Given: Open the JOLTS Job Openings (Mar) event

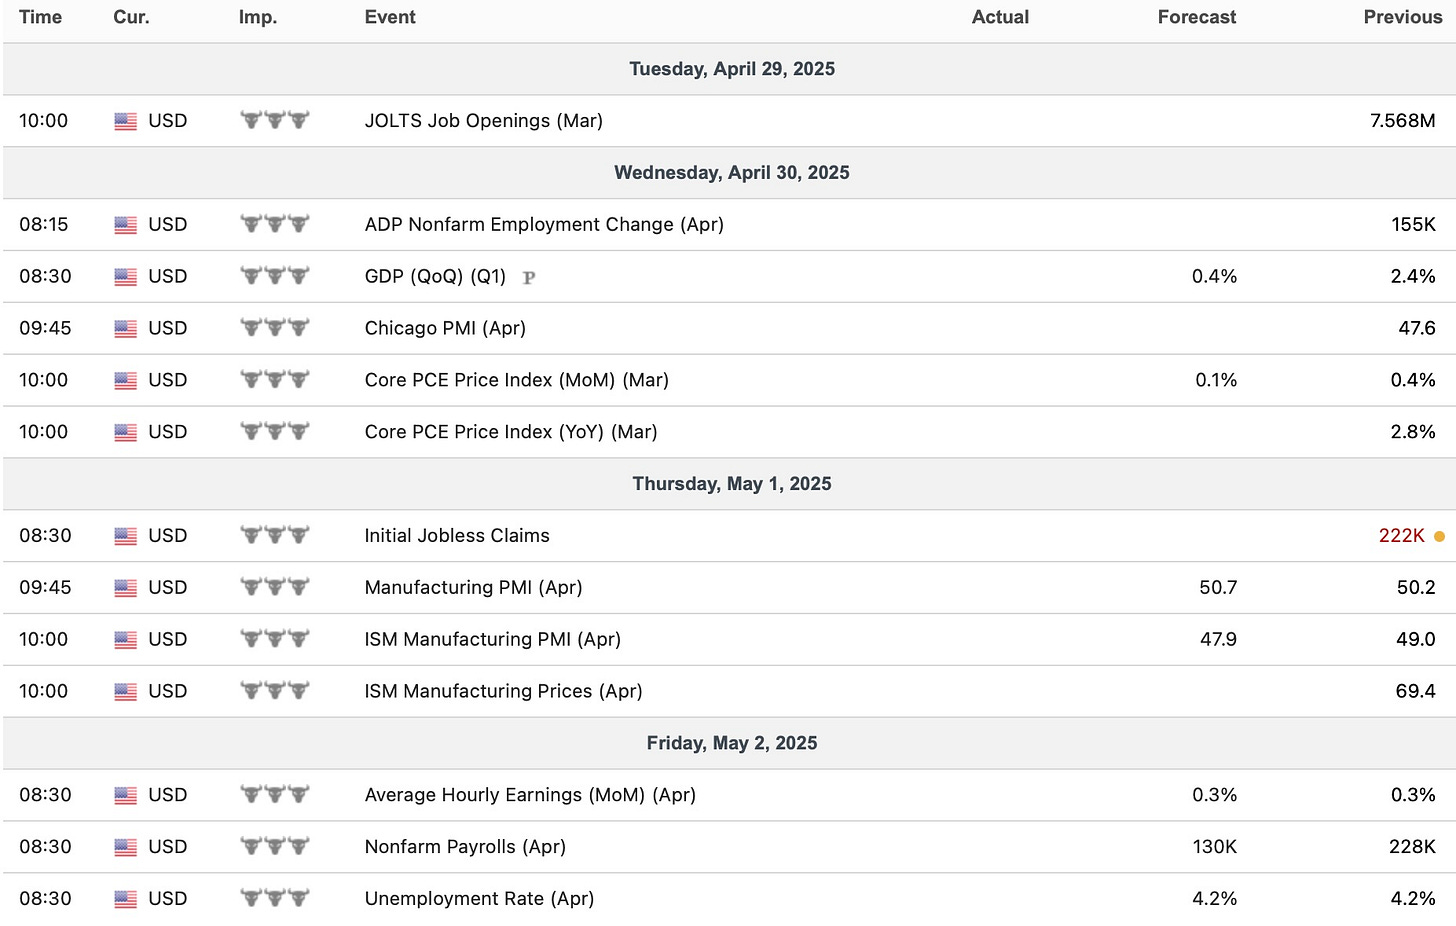Looking at the screenshot, I should pyautogui.click(x=484, y=121).
